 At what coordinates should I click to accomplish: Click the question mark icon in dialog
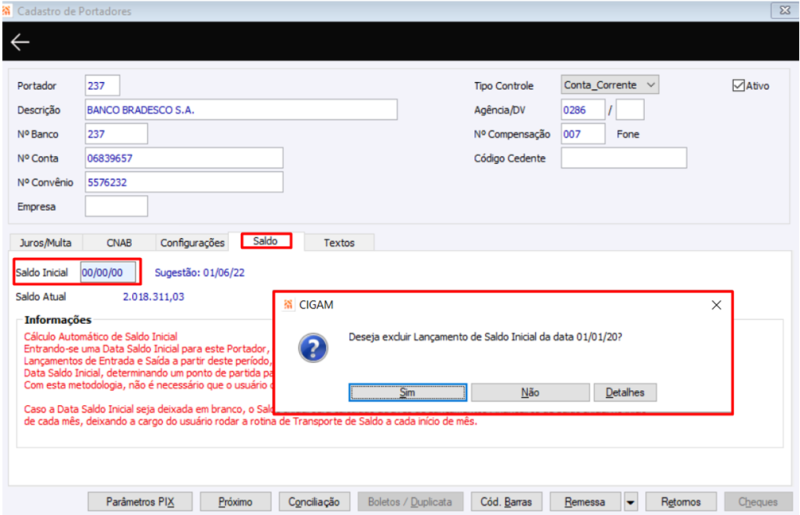point(313,348)
